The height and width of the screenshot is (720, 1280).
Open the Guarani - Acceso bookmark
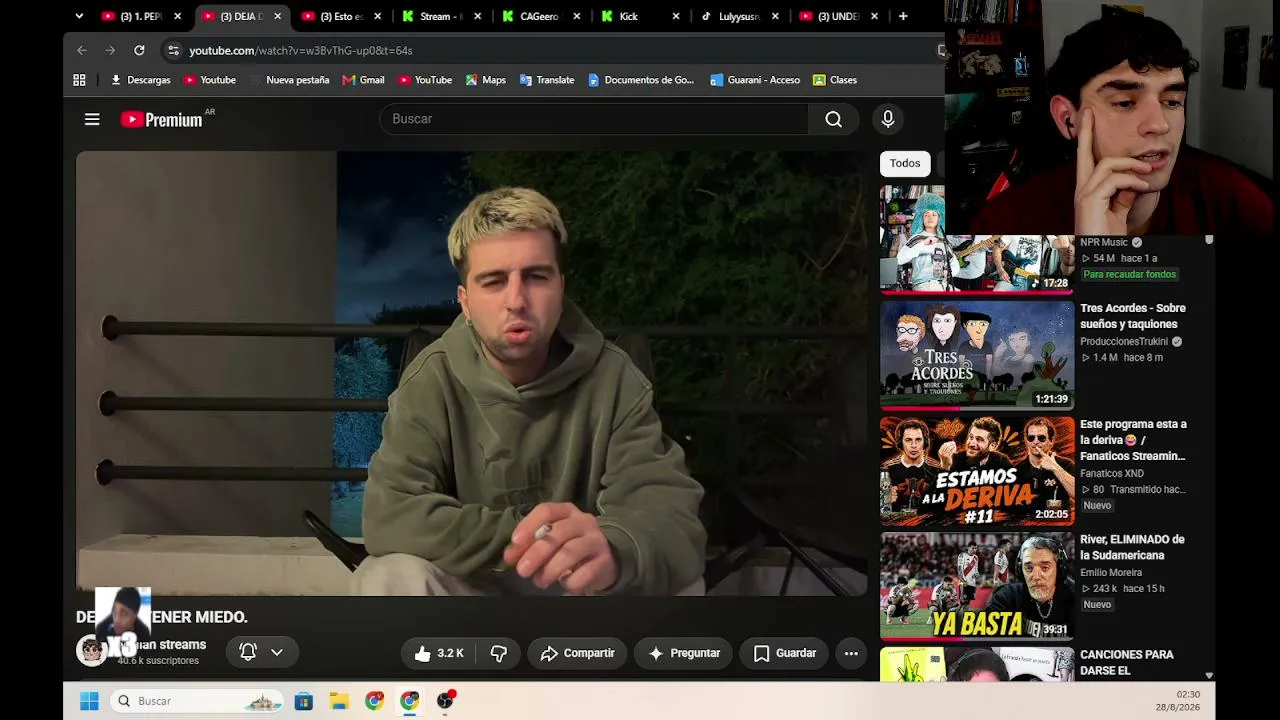[755, 80]
